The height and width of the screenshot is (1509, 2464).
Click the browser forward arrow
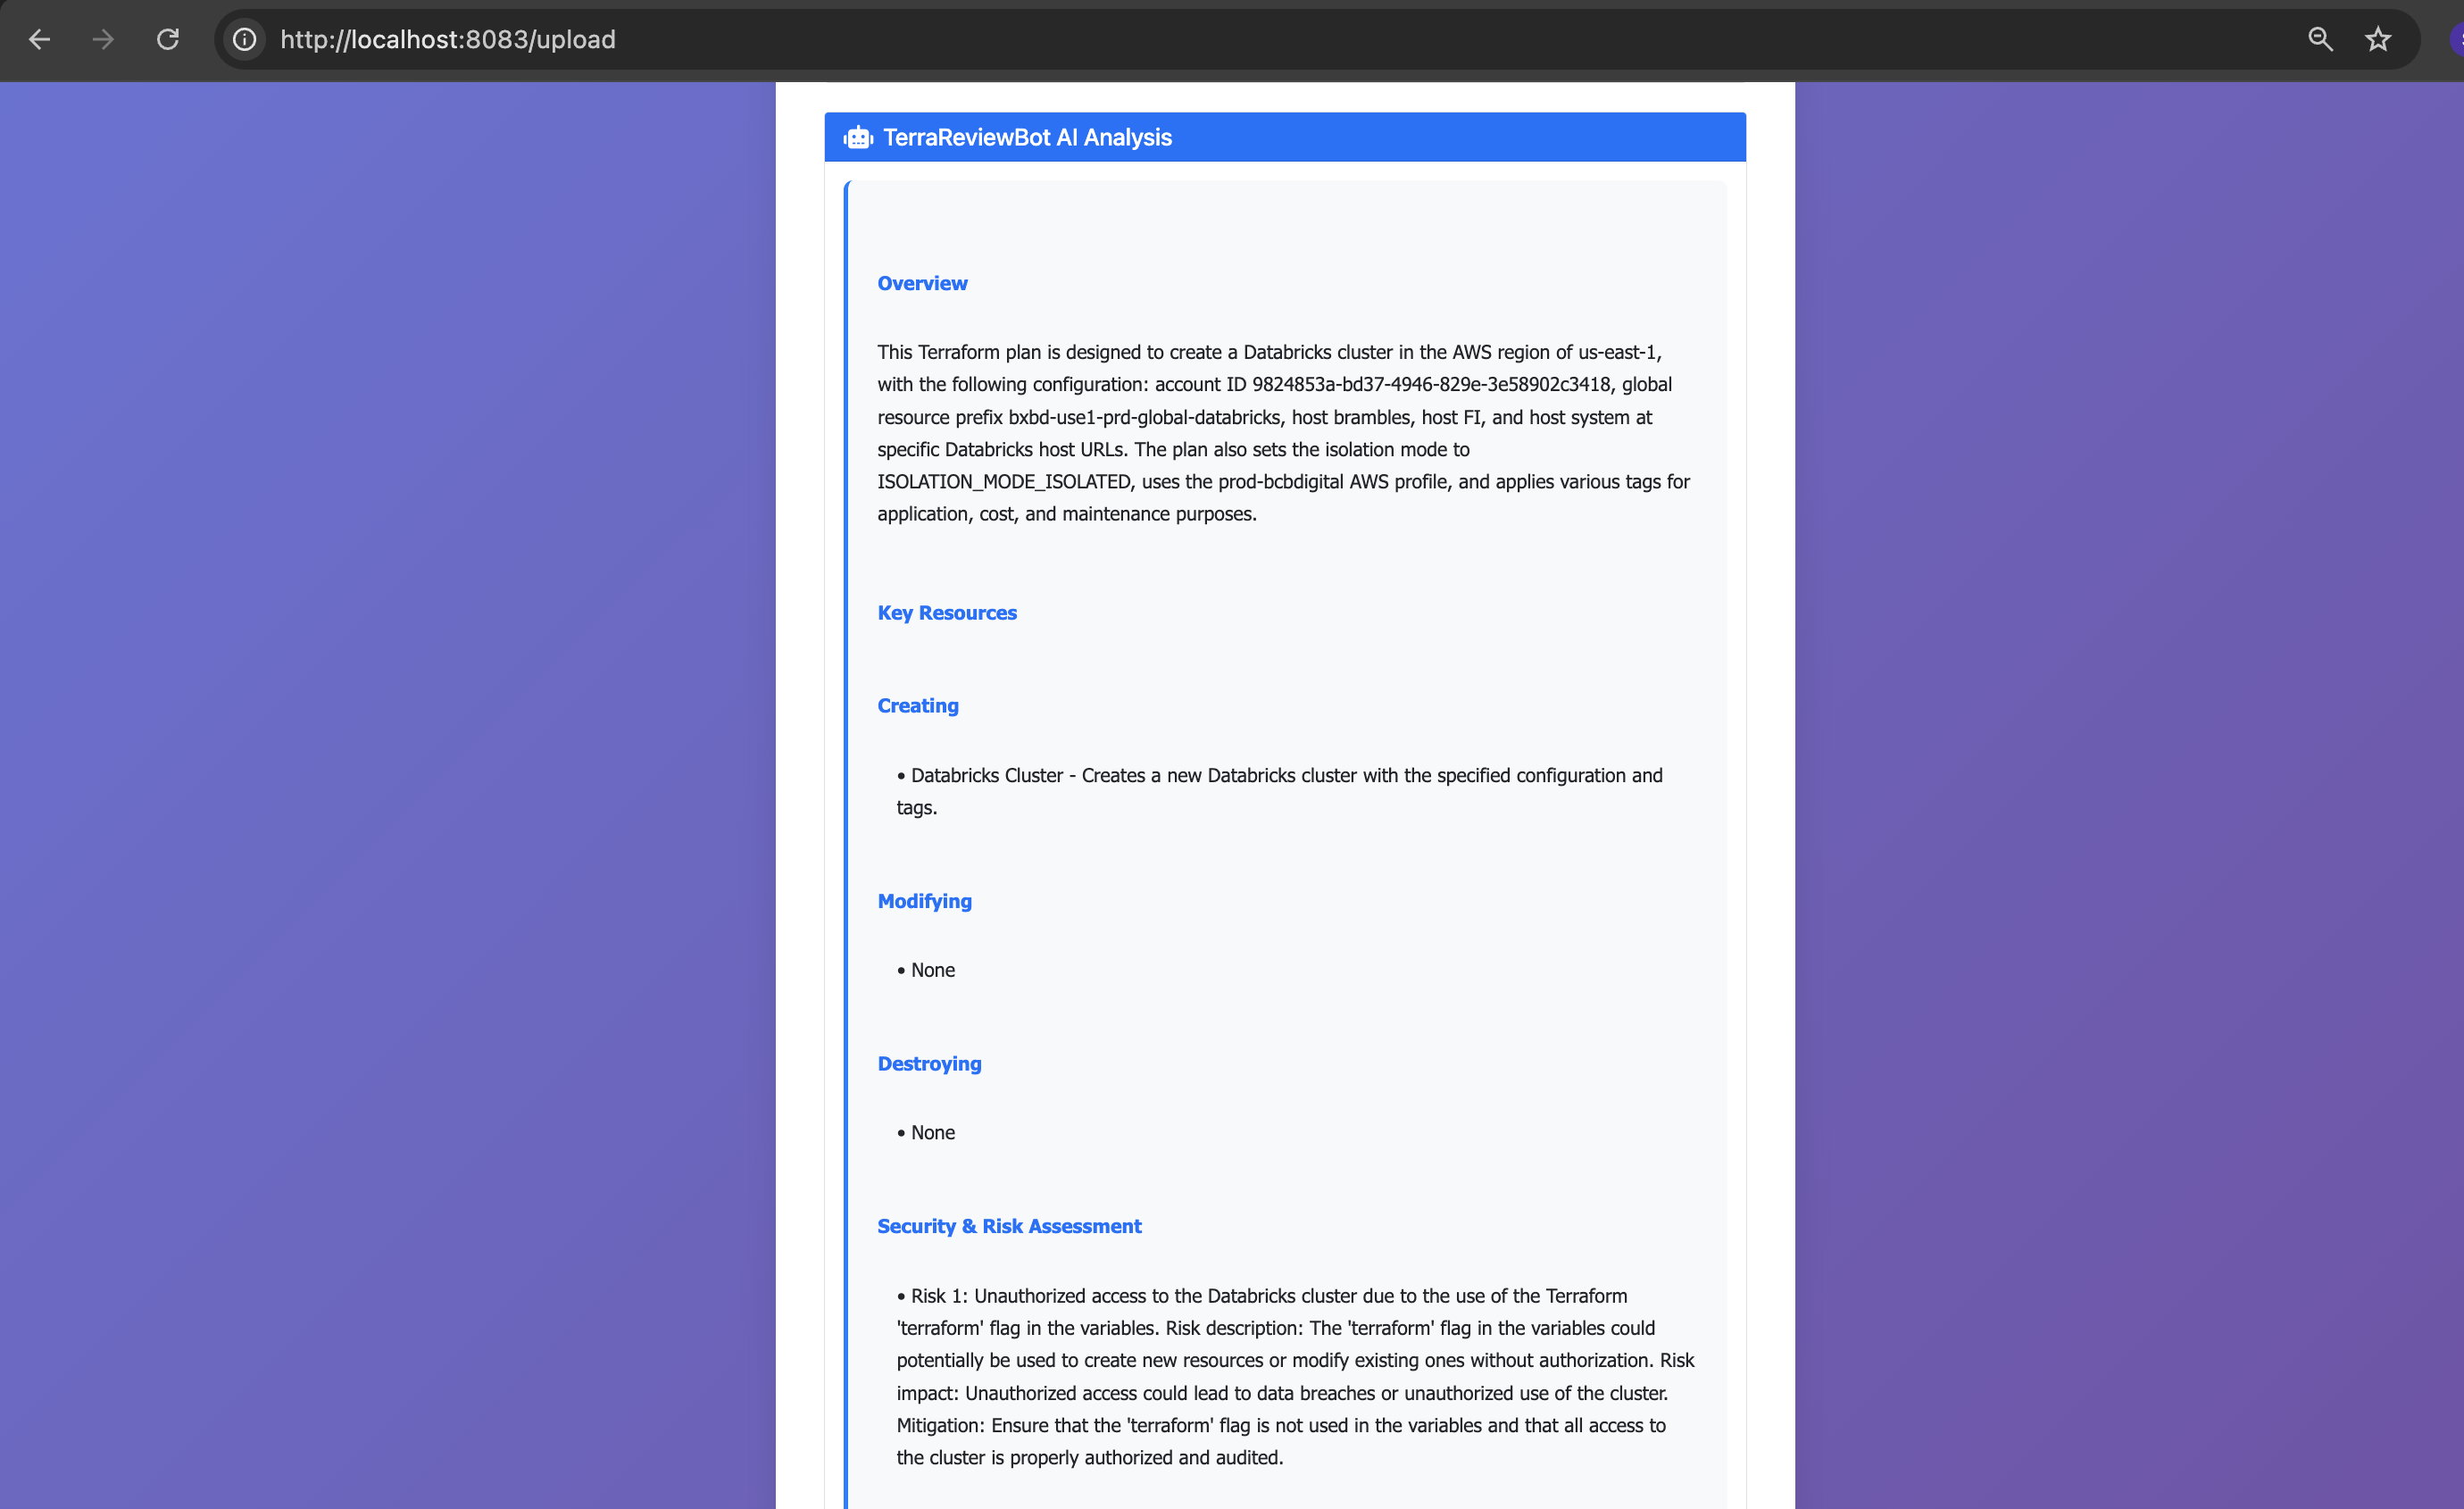click(103, 39)
